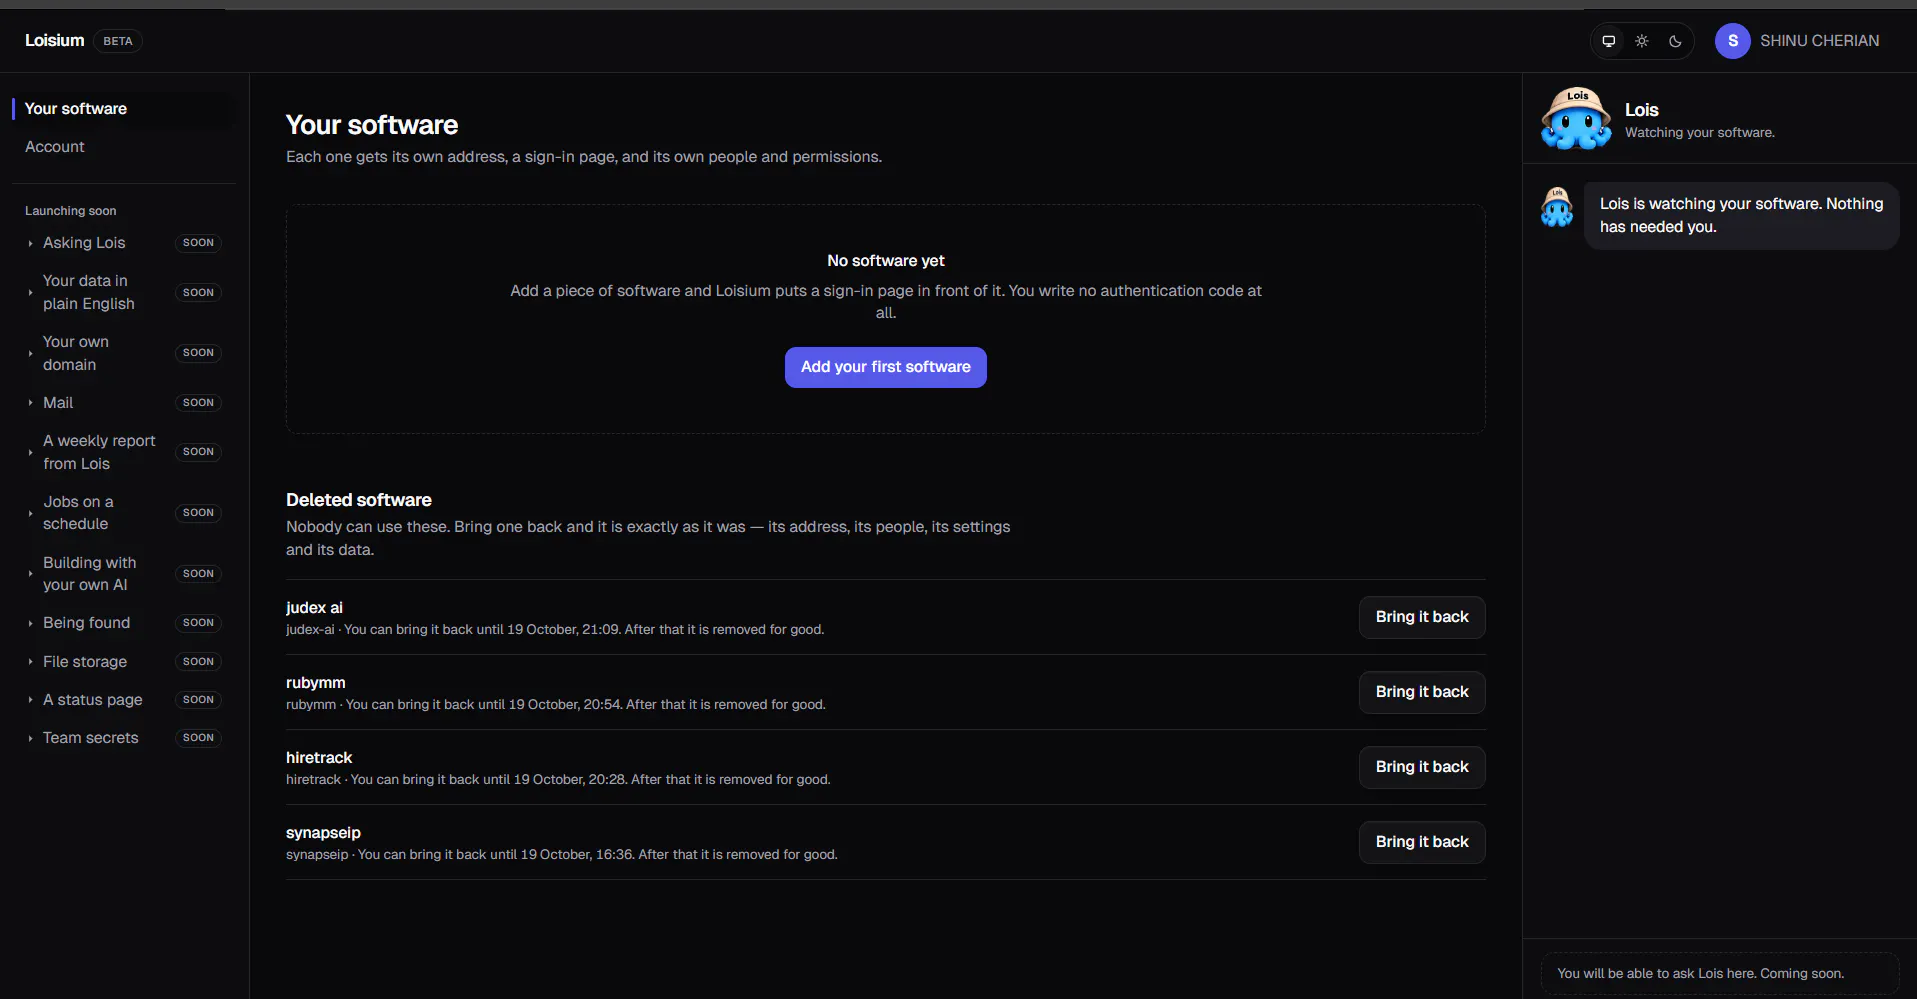The width and height of the screenshot is (1917, 999).
Task: Click Add your first software button
Action: tap(886, 367)
